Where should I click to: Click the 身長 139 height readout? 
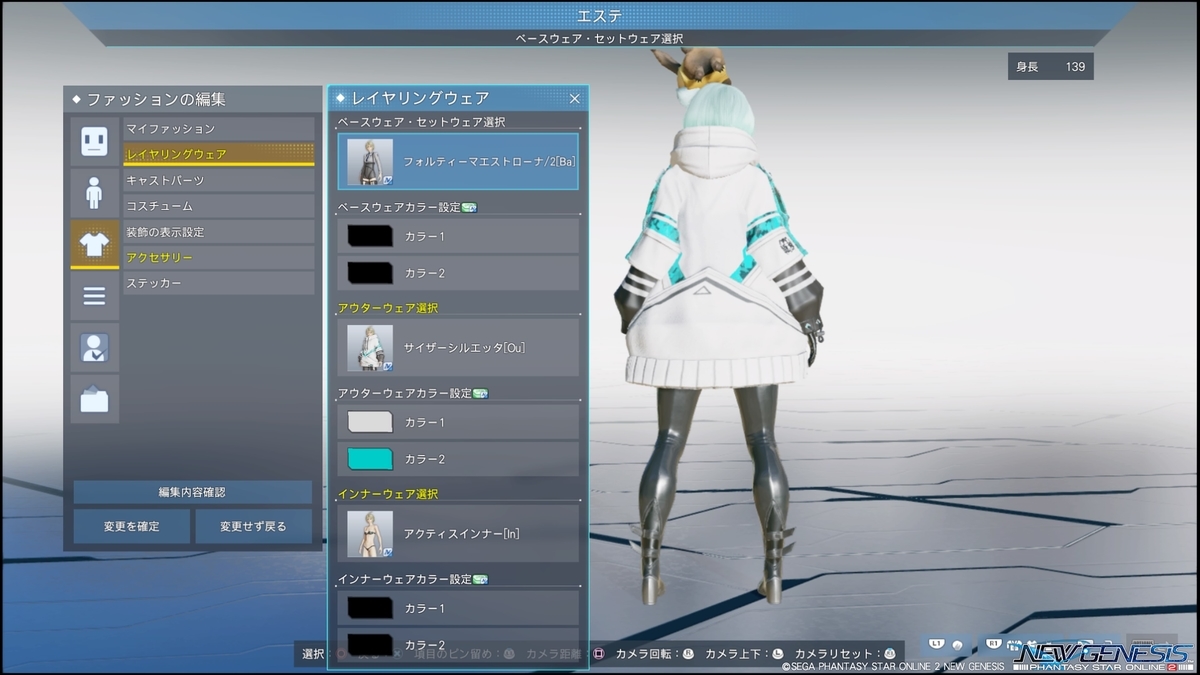click(1051, 67)
